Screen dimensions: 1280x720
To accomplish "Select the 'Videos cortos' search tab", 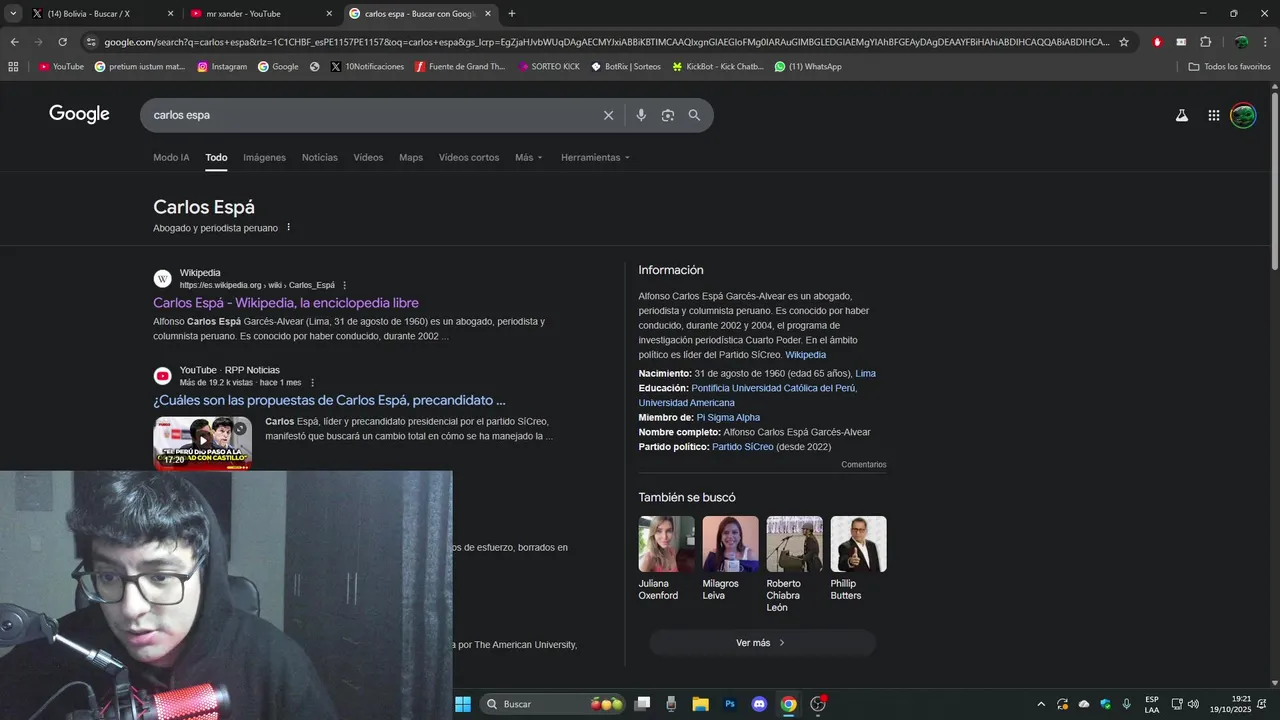I will [x=469, y=158].
